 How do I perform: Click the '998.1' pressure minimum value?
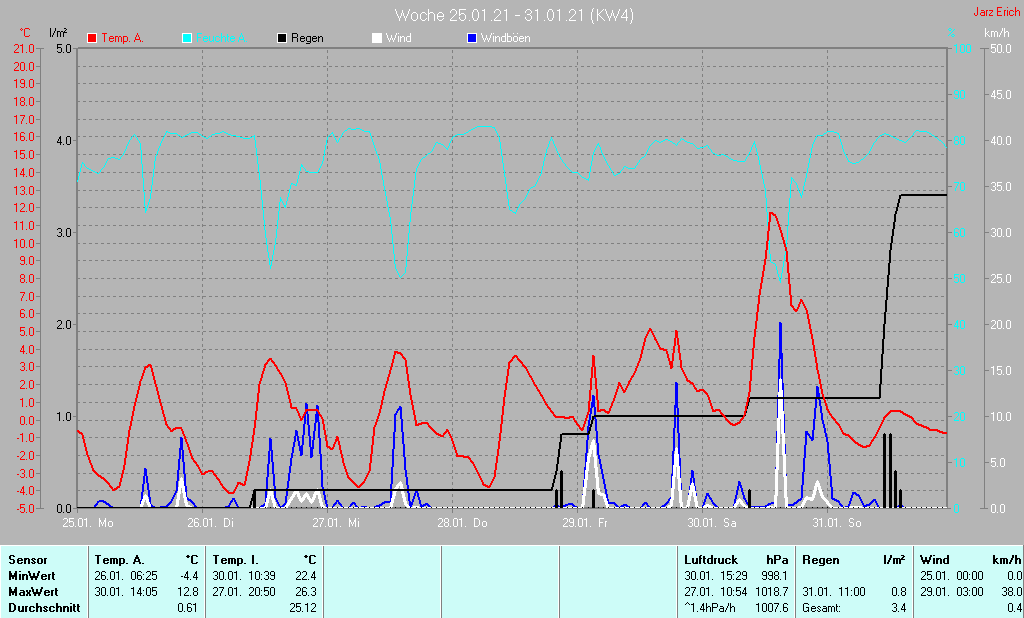tap(775, 576)
